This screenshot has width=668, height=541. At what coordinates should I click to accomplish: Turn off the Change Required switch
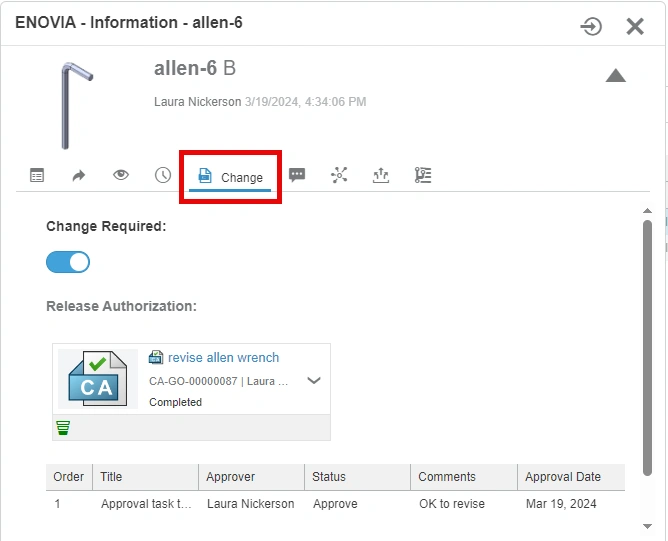coord(68,262)
